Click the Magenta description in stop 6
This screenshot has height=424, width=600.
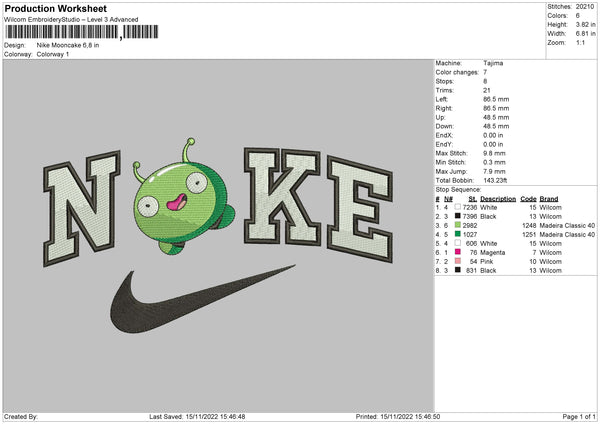tap(492, 253)
